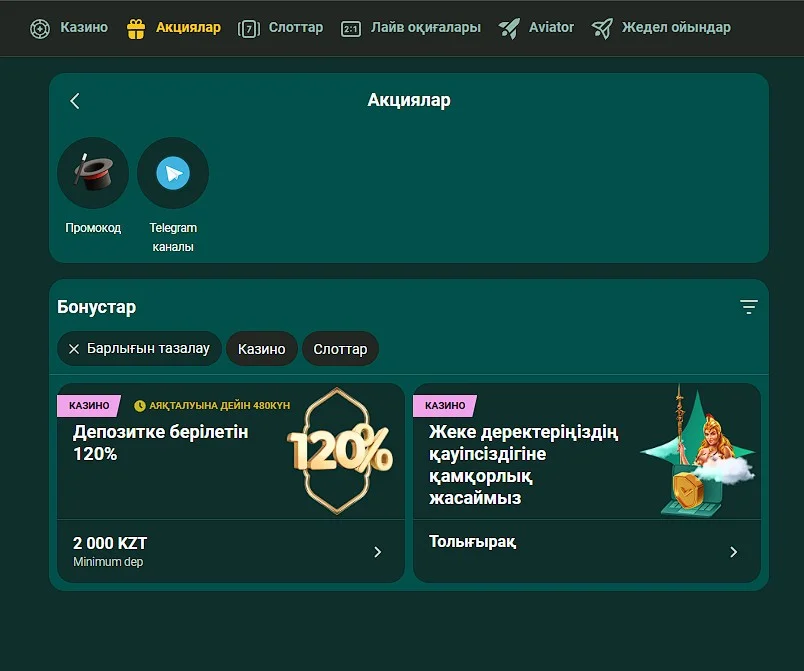Image resolution: width=804 pixels, height=671 pixels.
Task: Click the Лайв оқиғалары scoreboard icon
Action: tap(351, 28)
